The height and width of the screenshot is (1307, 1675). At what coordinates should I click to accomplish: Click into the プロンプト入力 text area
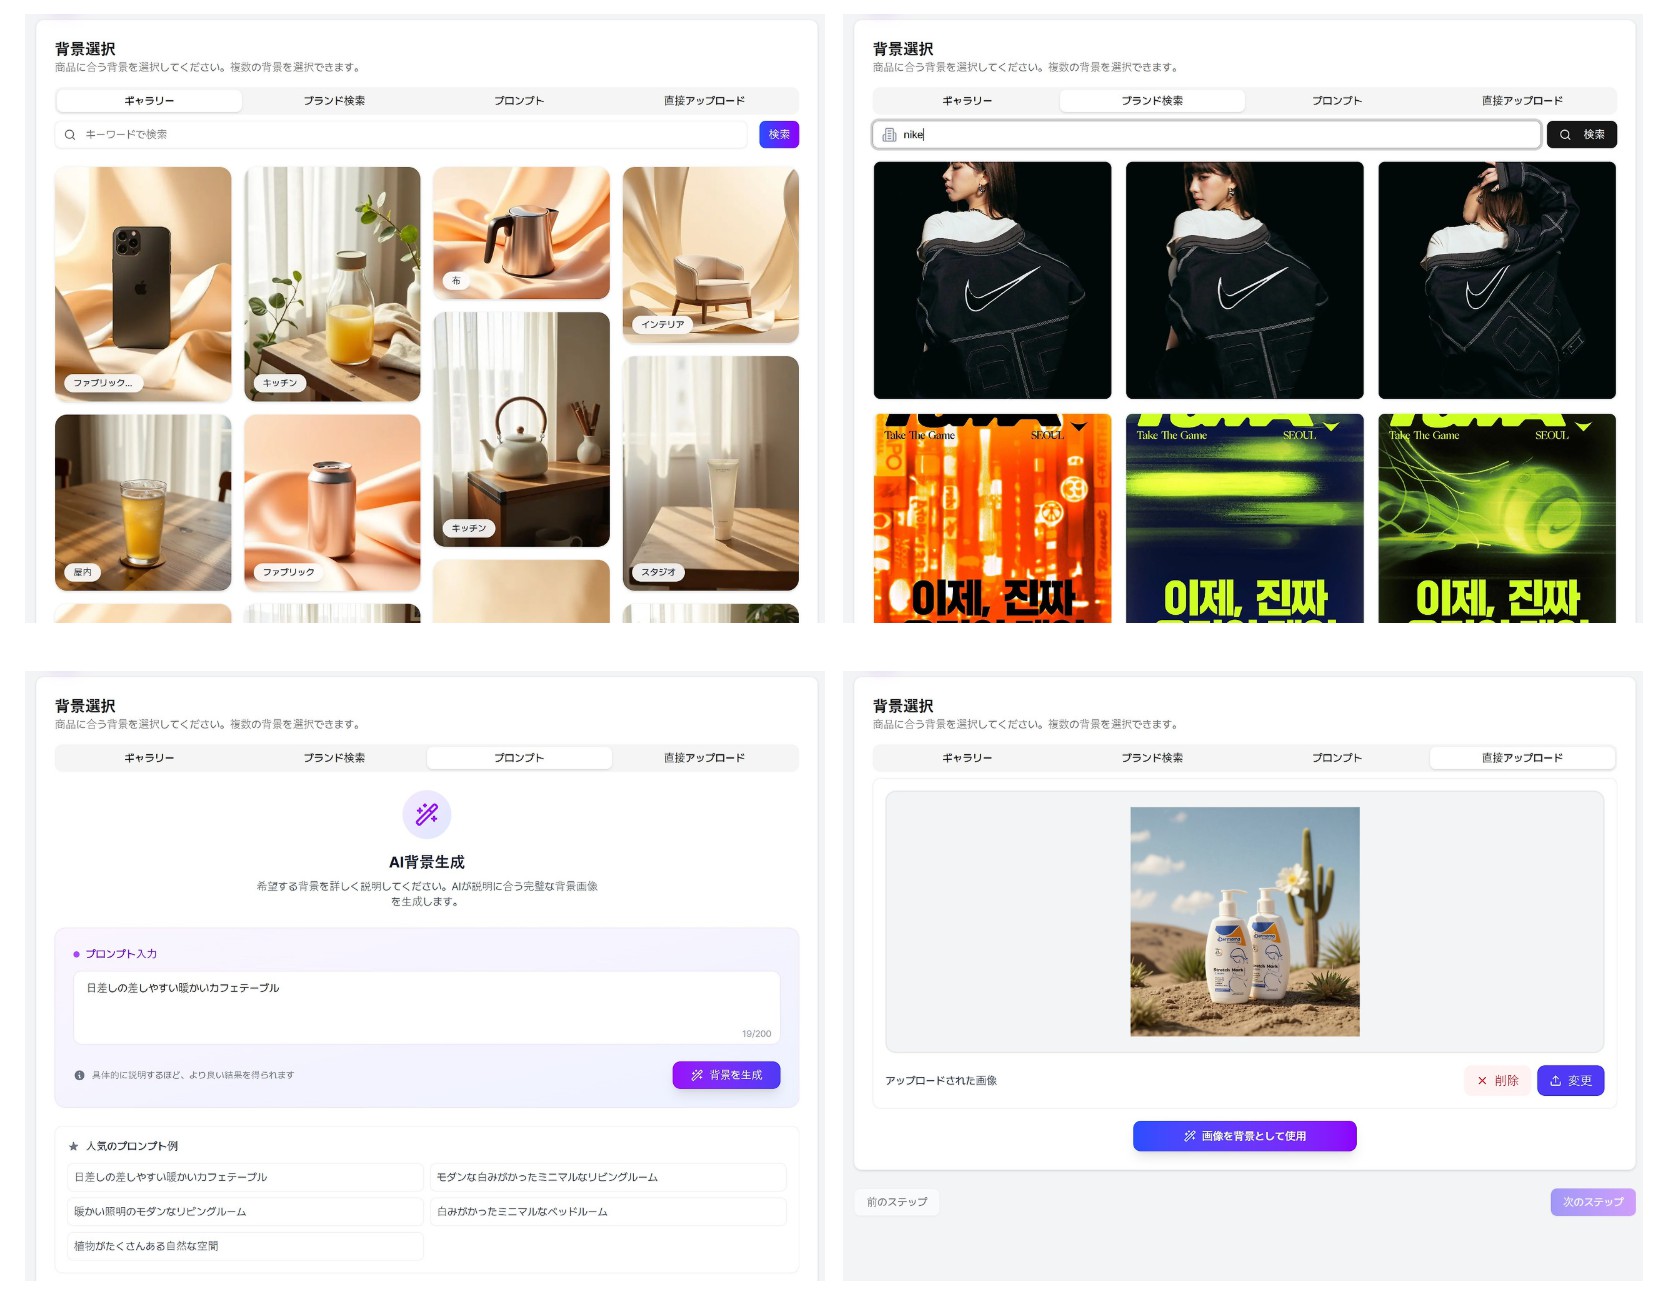(x=427, y=1008)
